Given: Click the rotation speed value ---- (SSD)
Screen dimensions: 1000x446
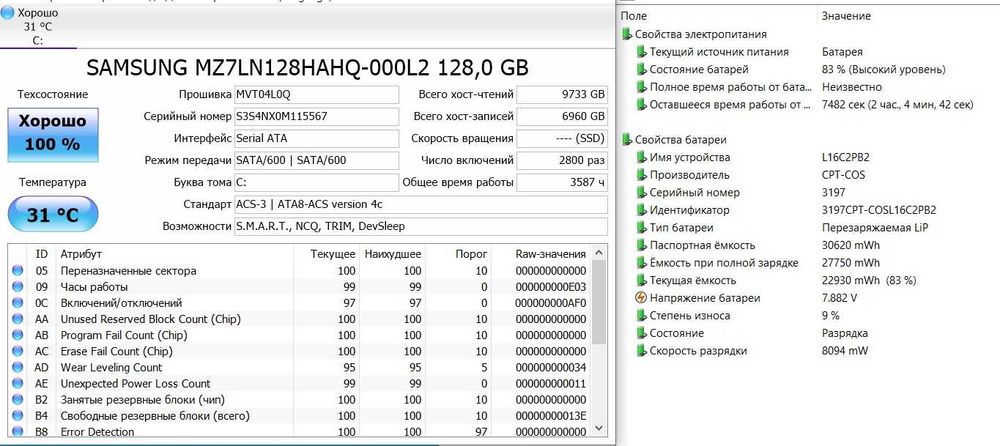Looking at the screenshot, I should pyautogui.click(x=562, y=138).
